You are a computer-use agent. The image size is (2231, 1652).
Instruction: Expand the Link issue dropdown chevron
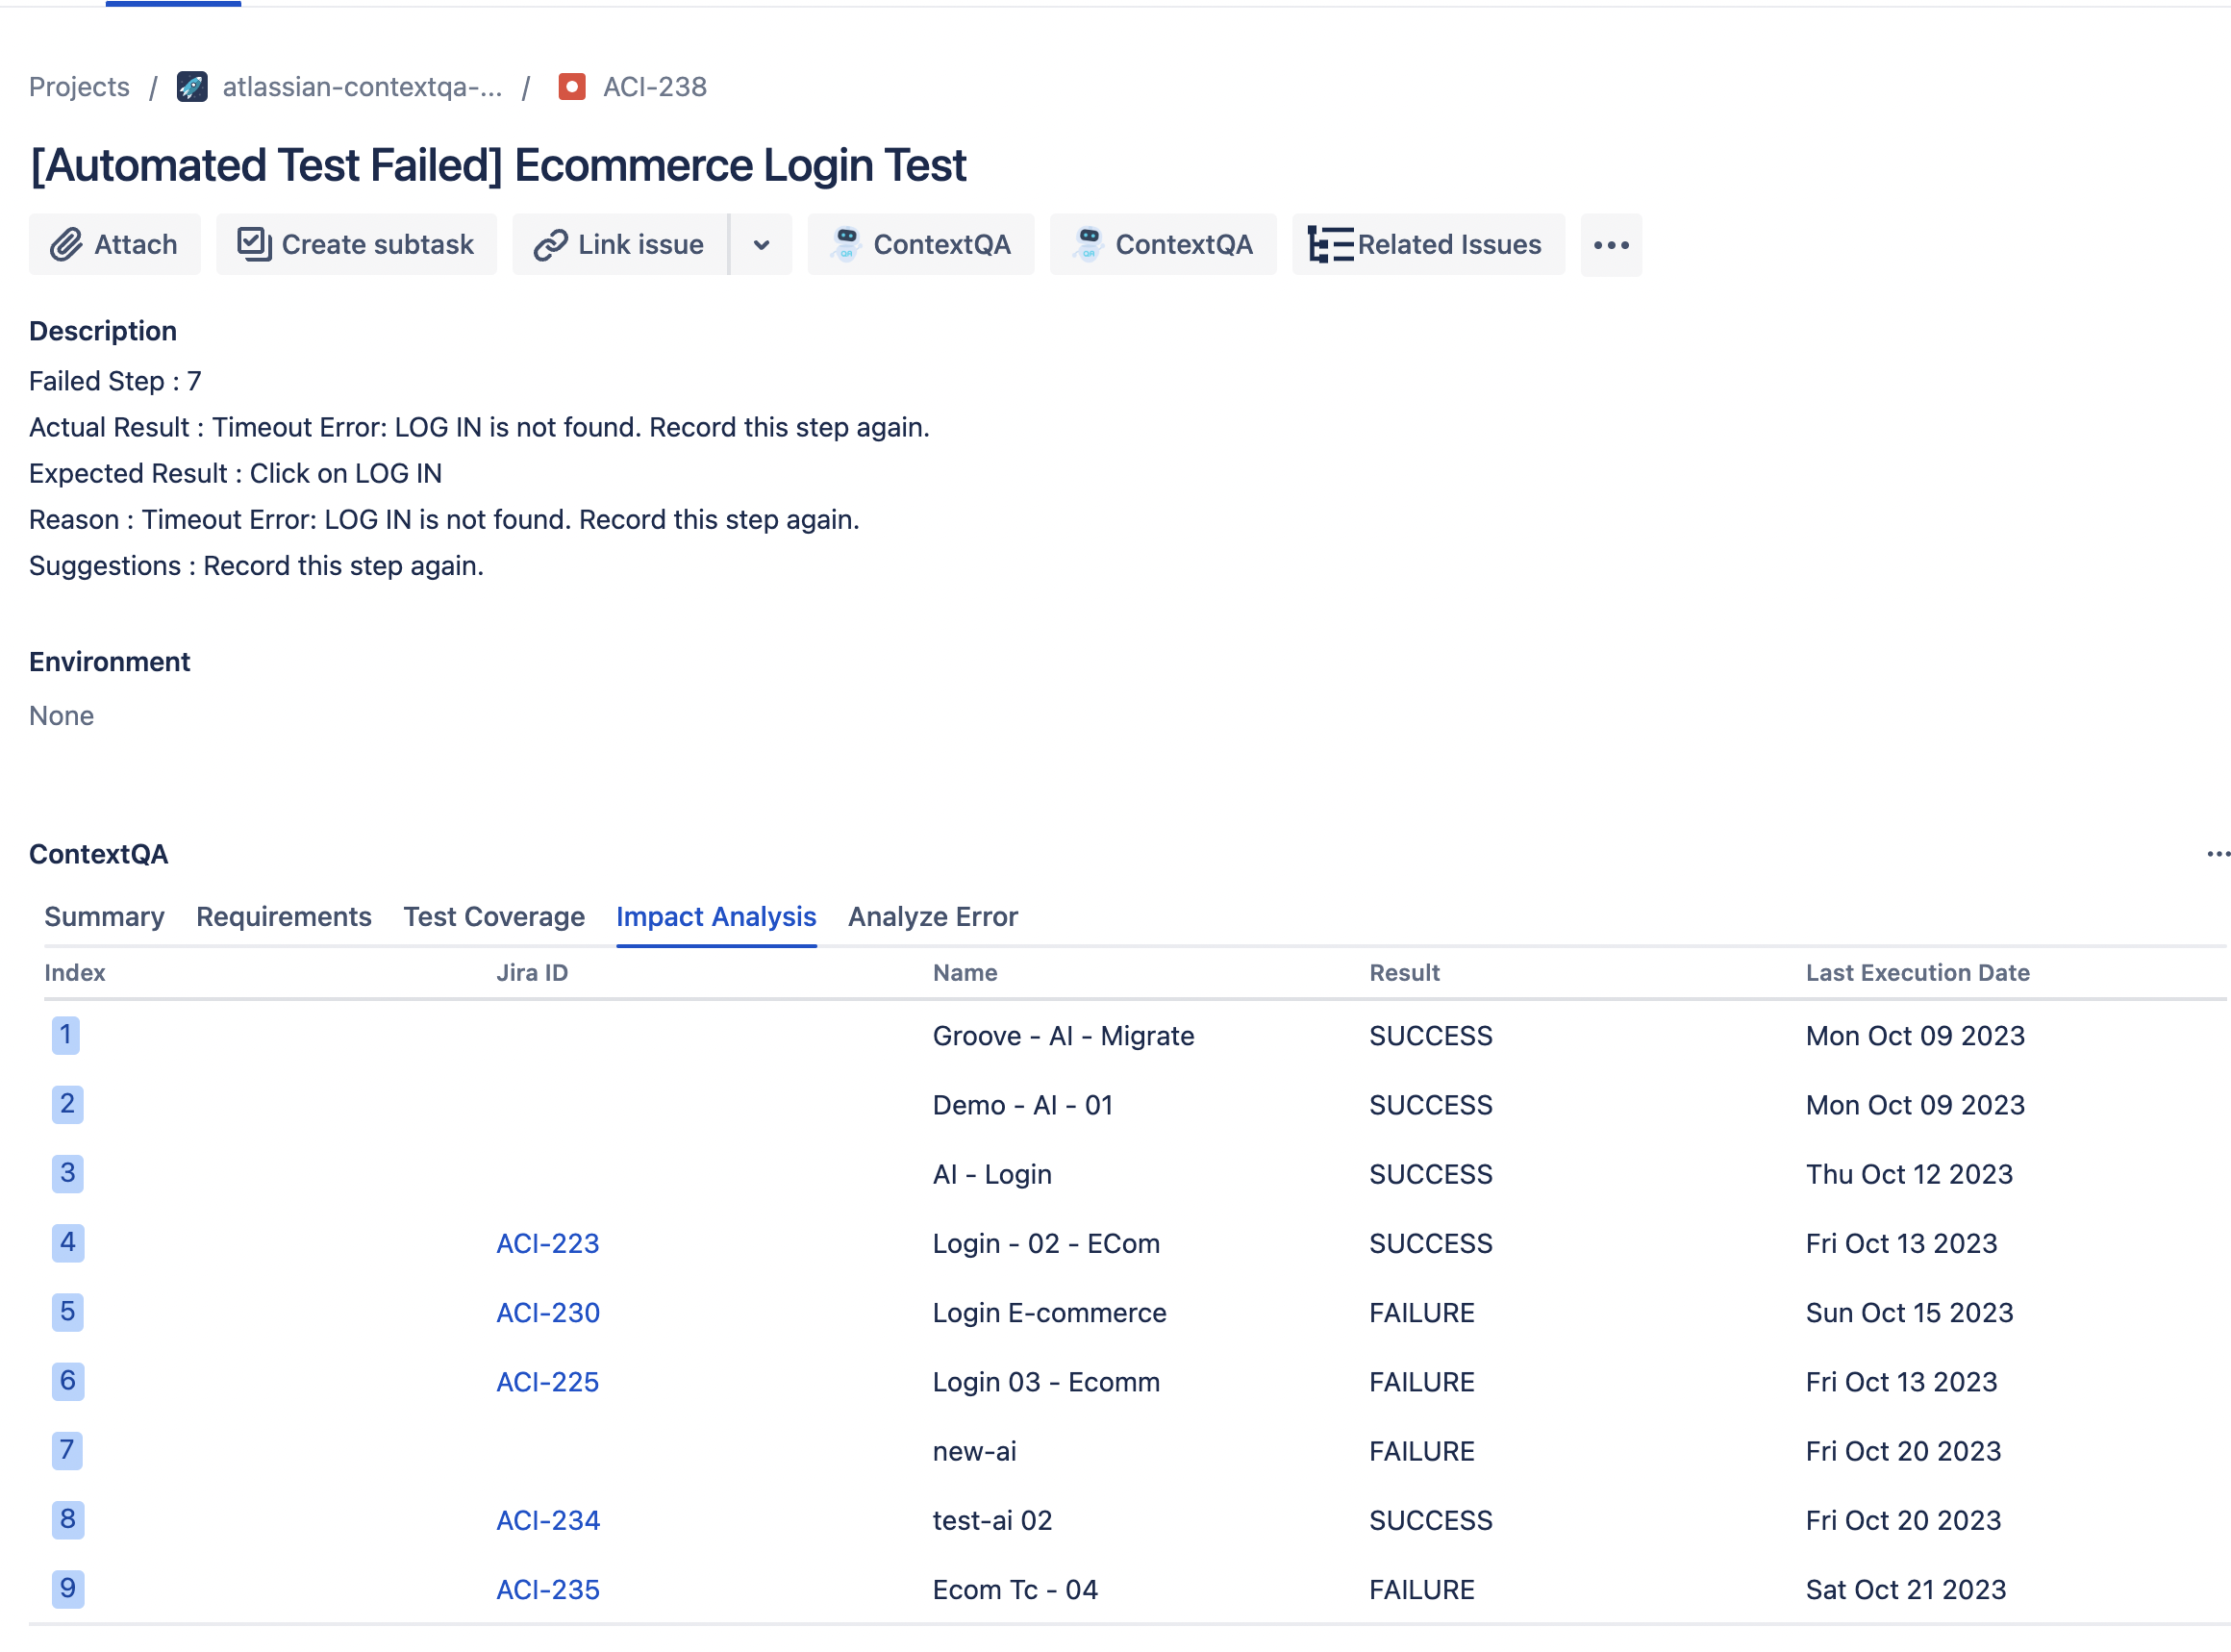pos(761,245)
